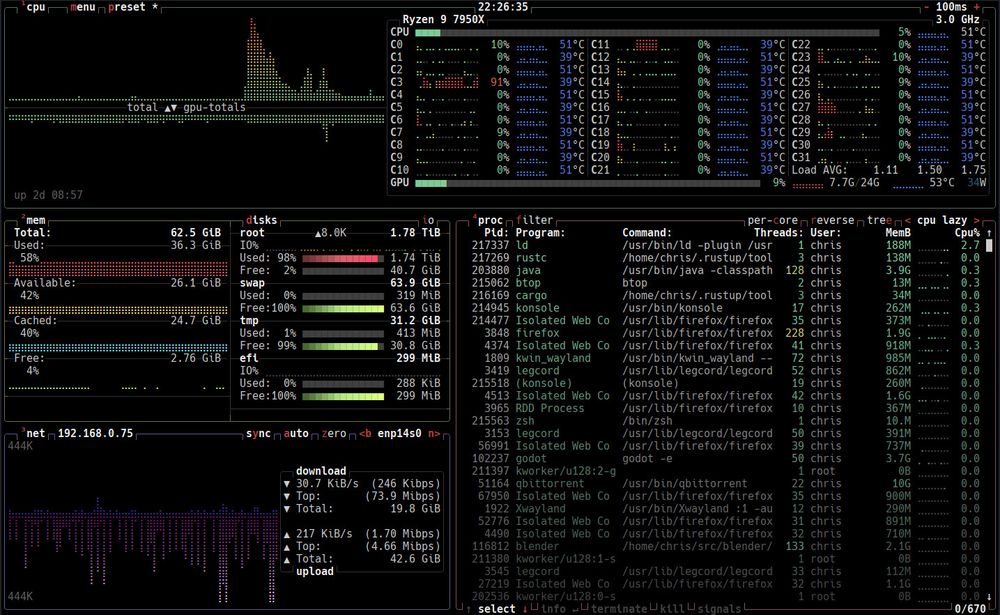This screenshot has height=615, width=1000.
Task: Click the up arrow beside select
Action: 469,609
